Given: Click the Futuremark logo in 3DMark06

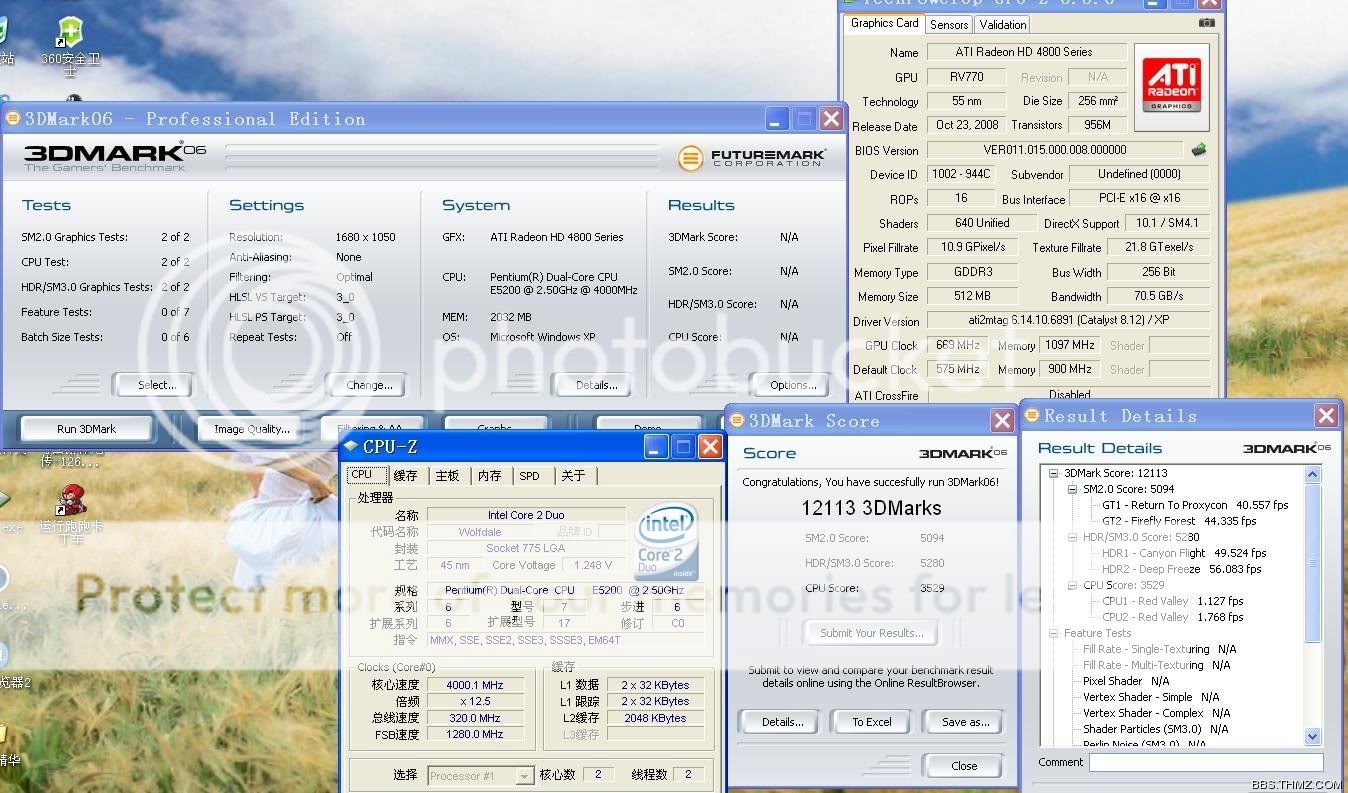Looking at the screenshot, I should pos(751,158).
